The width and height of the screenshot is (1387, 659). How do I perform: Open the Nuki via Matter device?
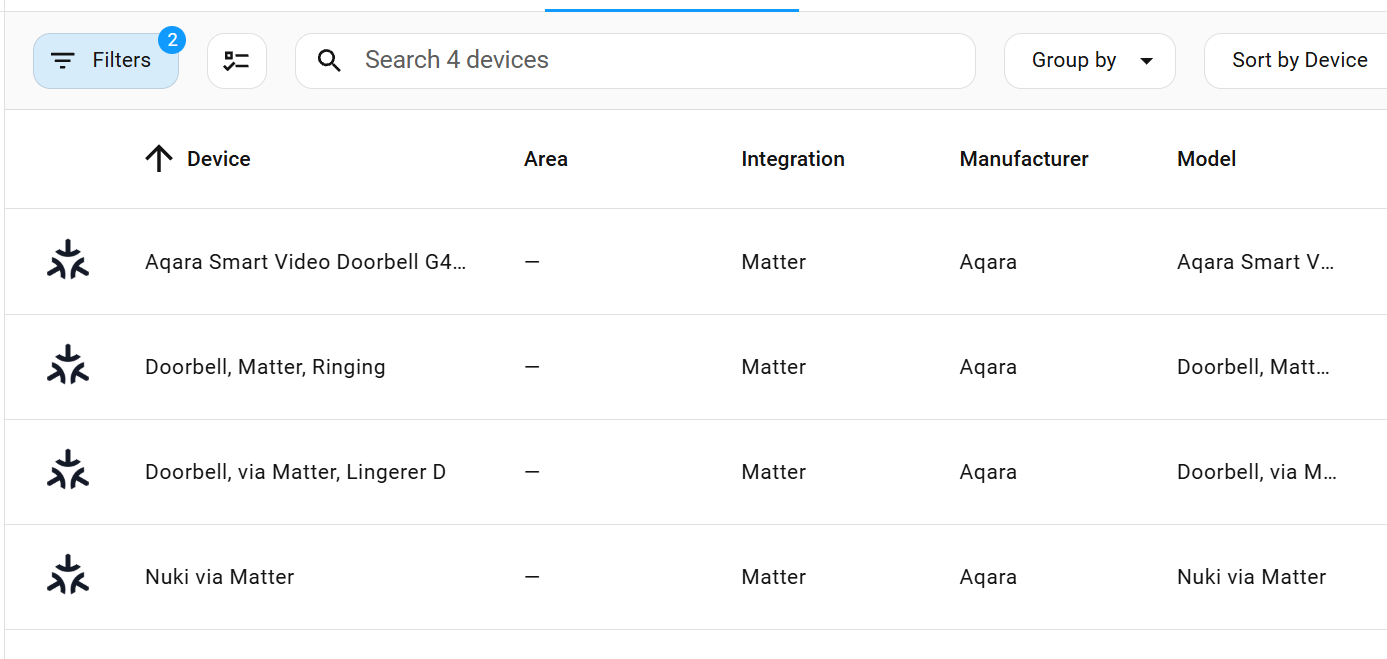pos(220,577)
